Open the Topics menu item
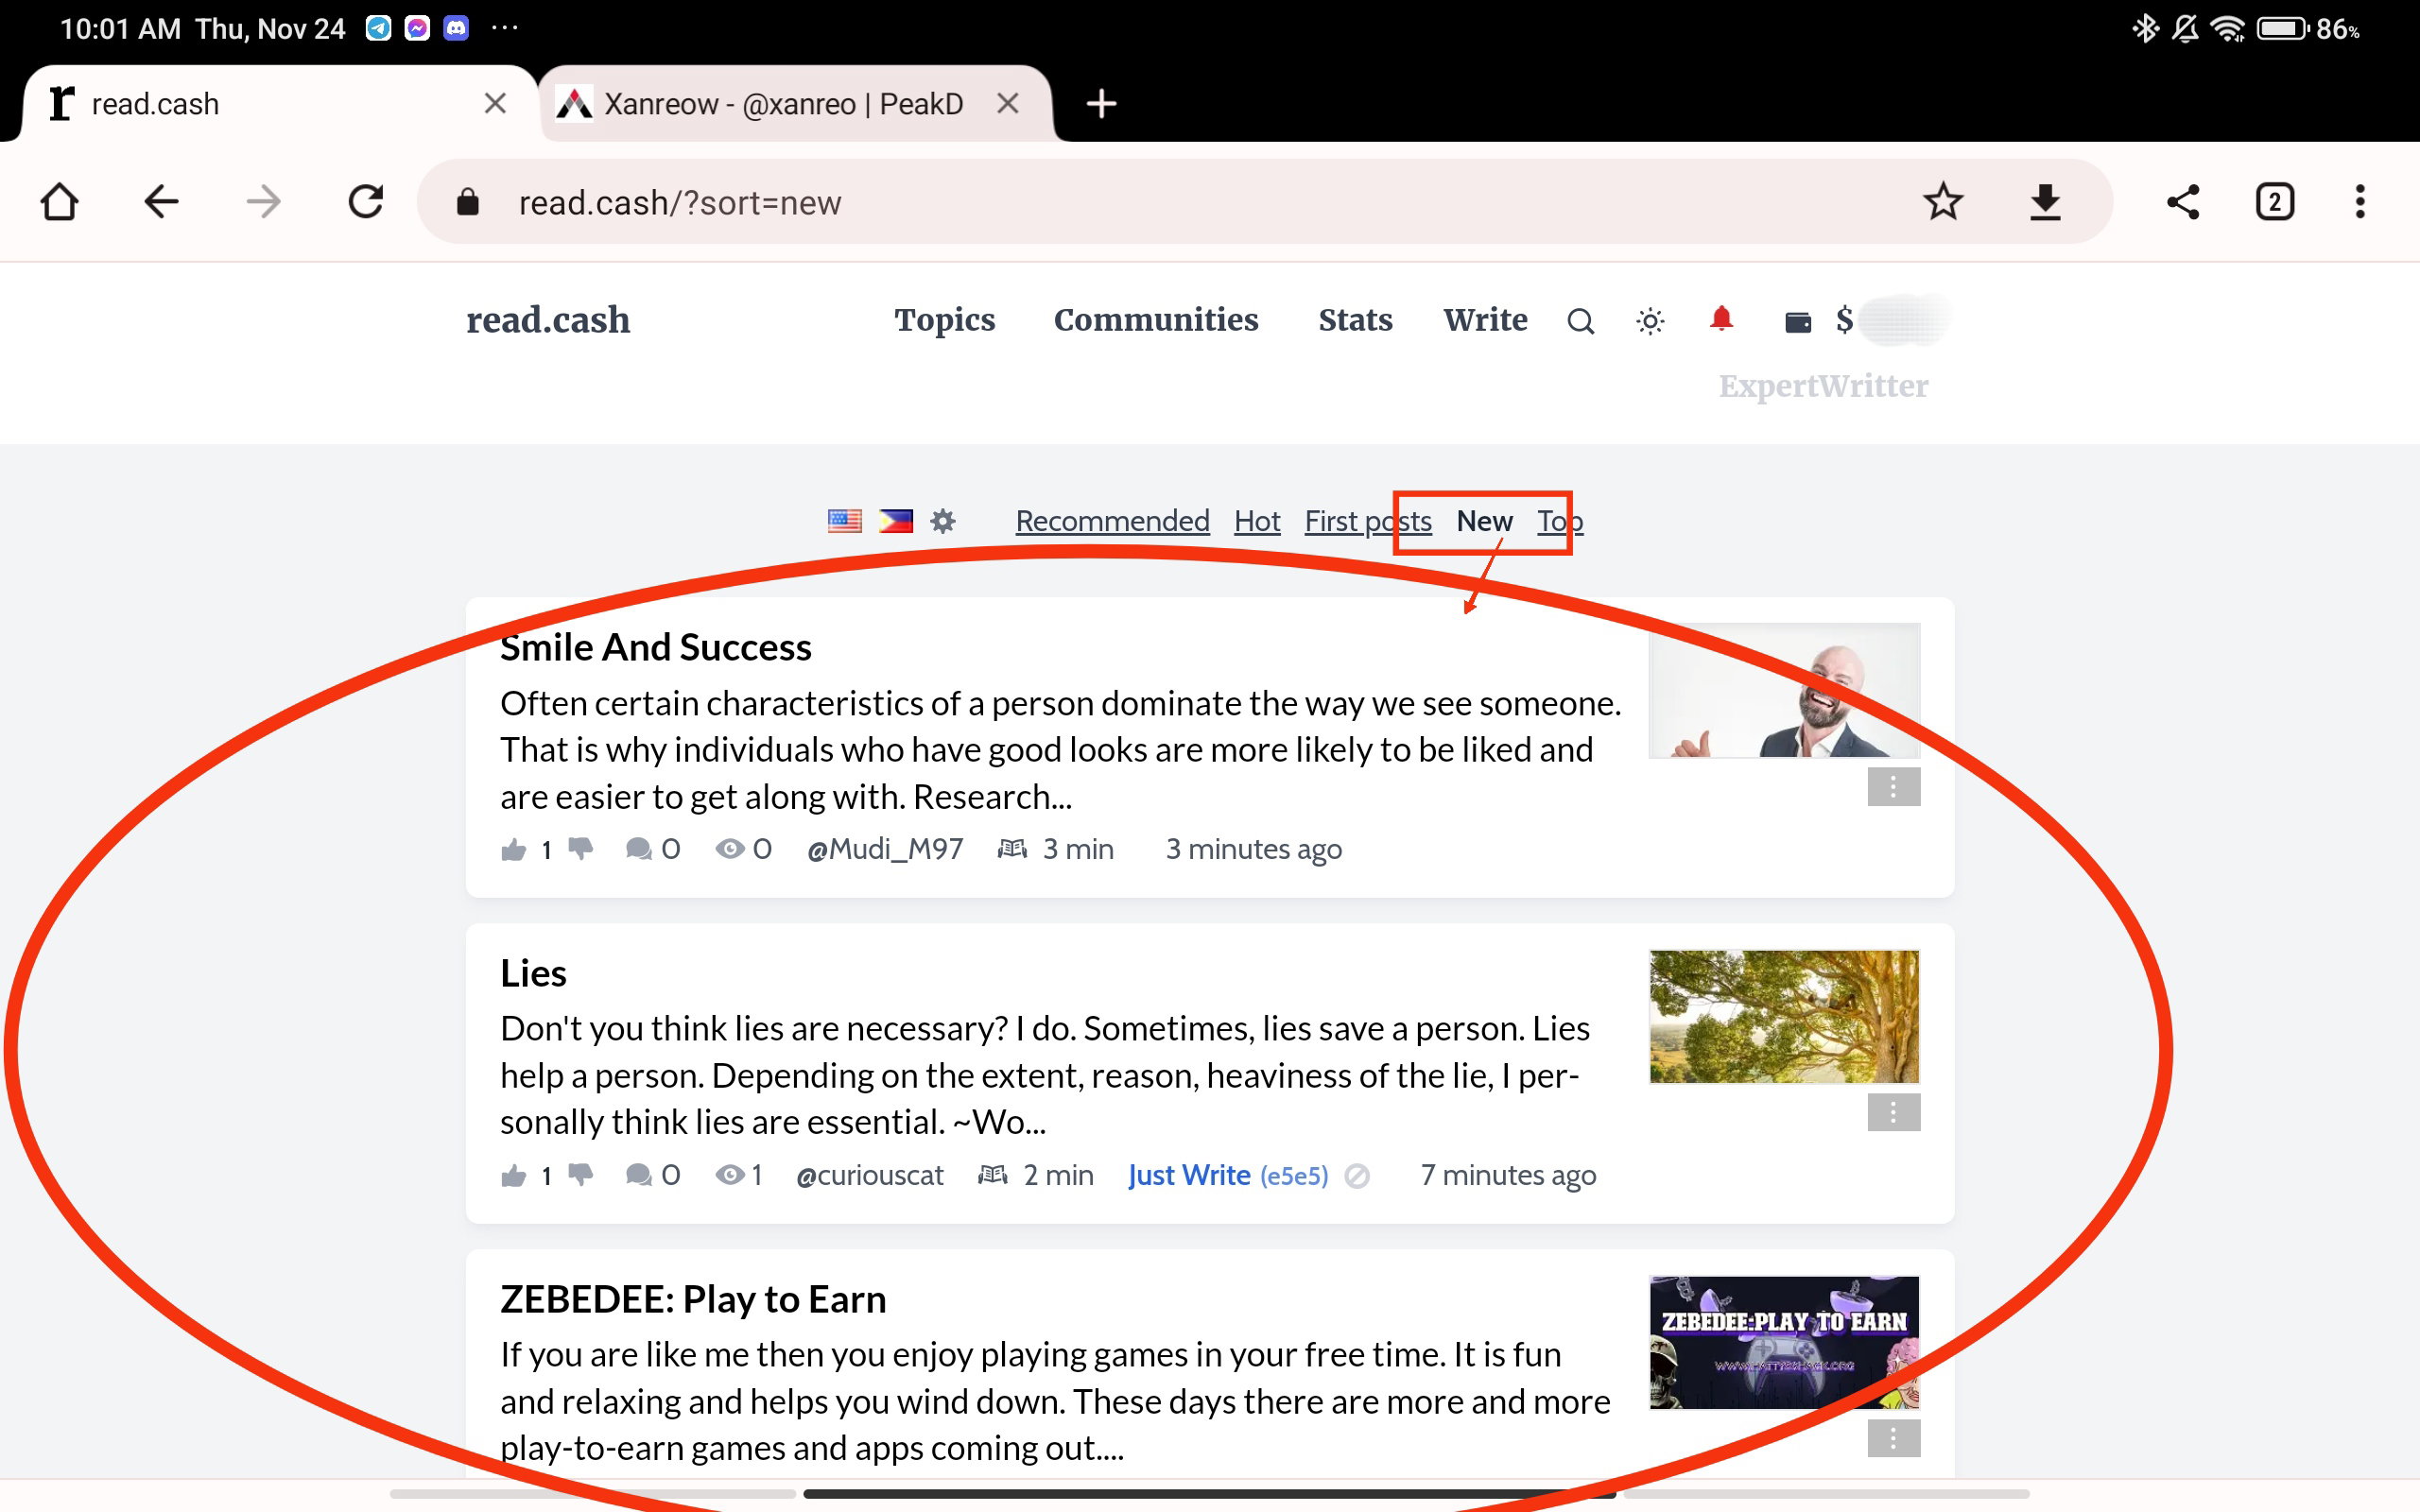 (x=945, y=320)
